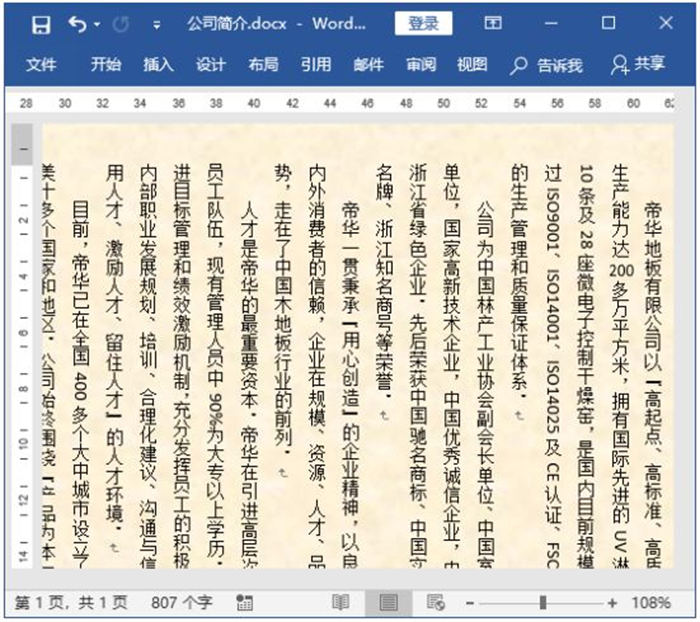
Task: Click the proofing icon in status bar
Action: (x=244, y=602)
